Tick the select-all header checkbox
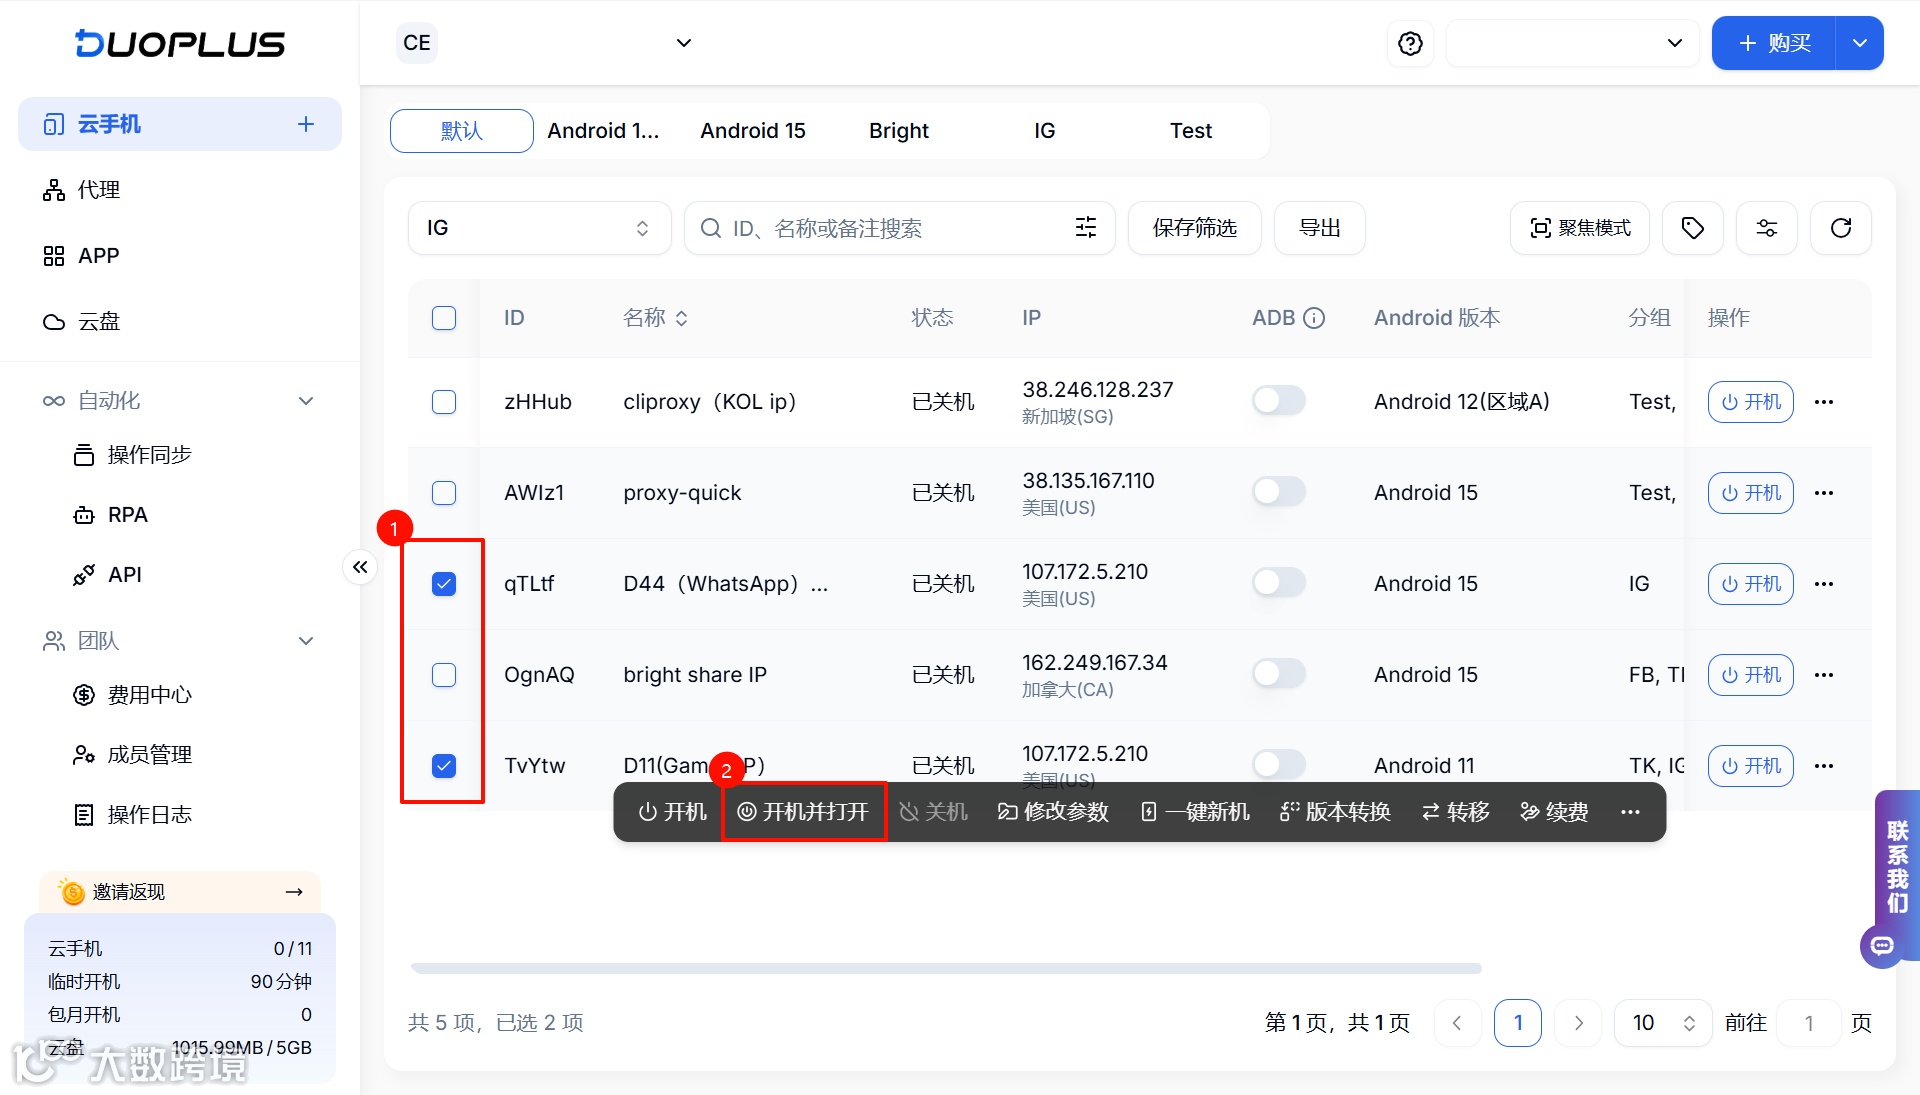Screen dimensions: 1920x1095 tap(444, 318)
